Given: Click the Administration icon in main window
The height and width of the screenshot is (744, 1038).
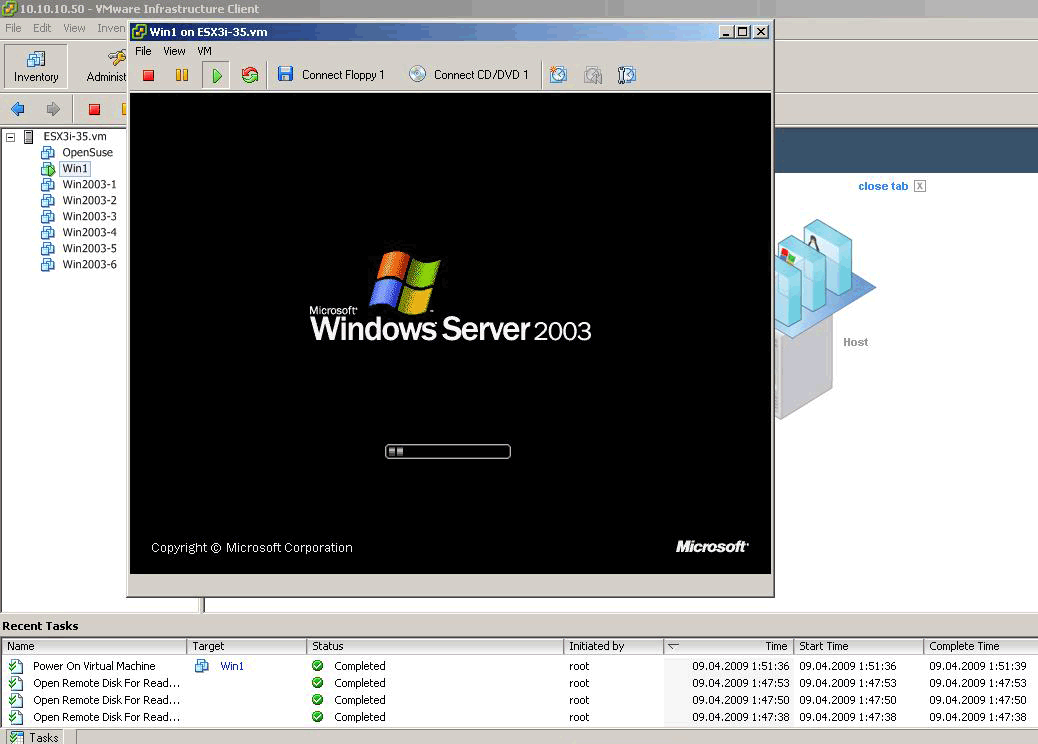Looking at the screenshot, I should point(117,58).
